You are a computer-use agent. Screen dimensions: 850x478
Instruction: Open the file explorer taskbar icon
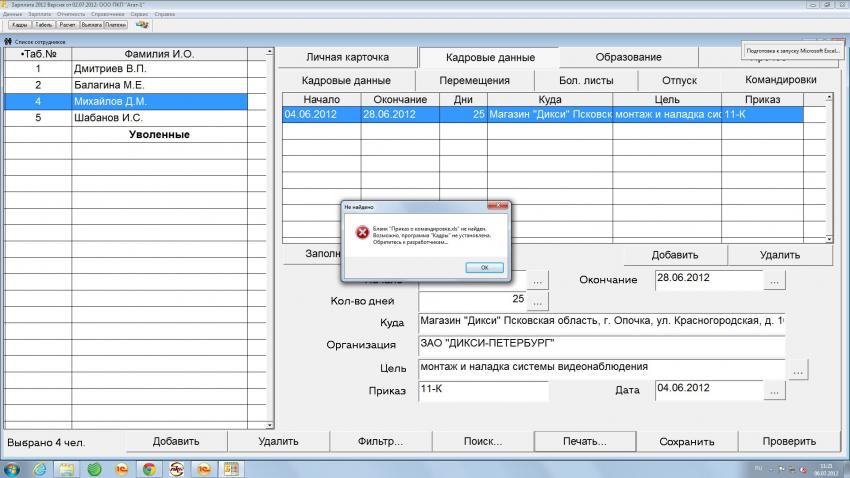66,468
